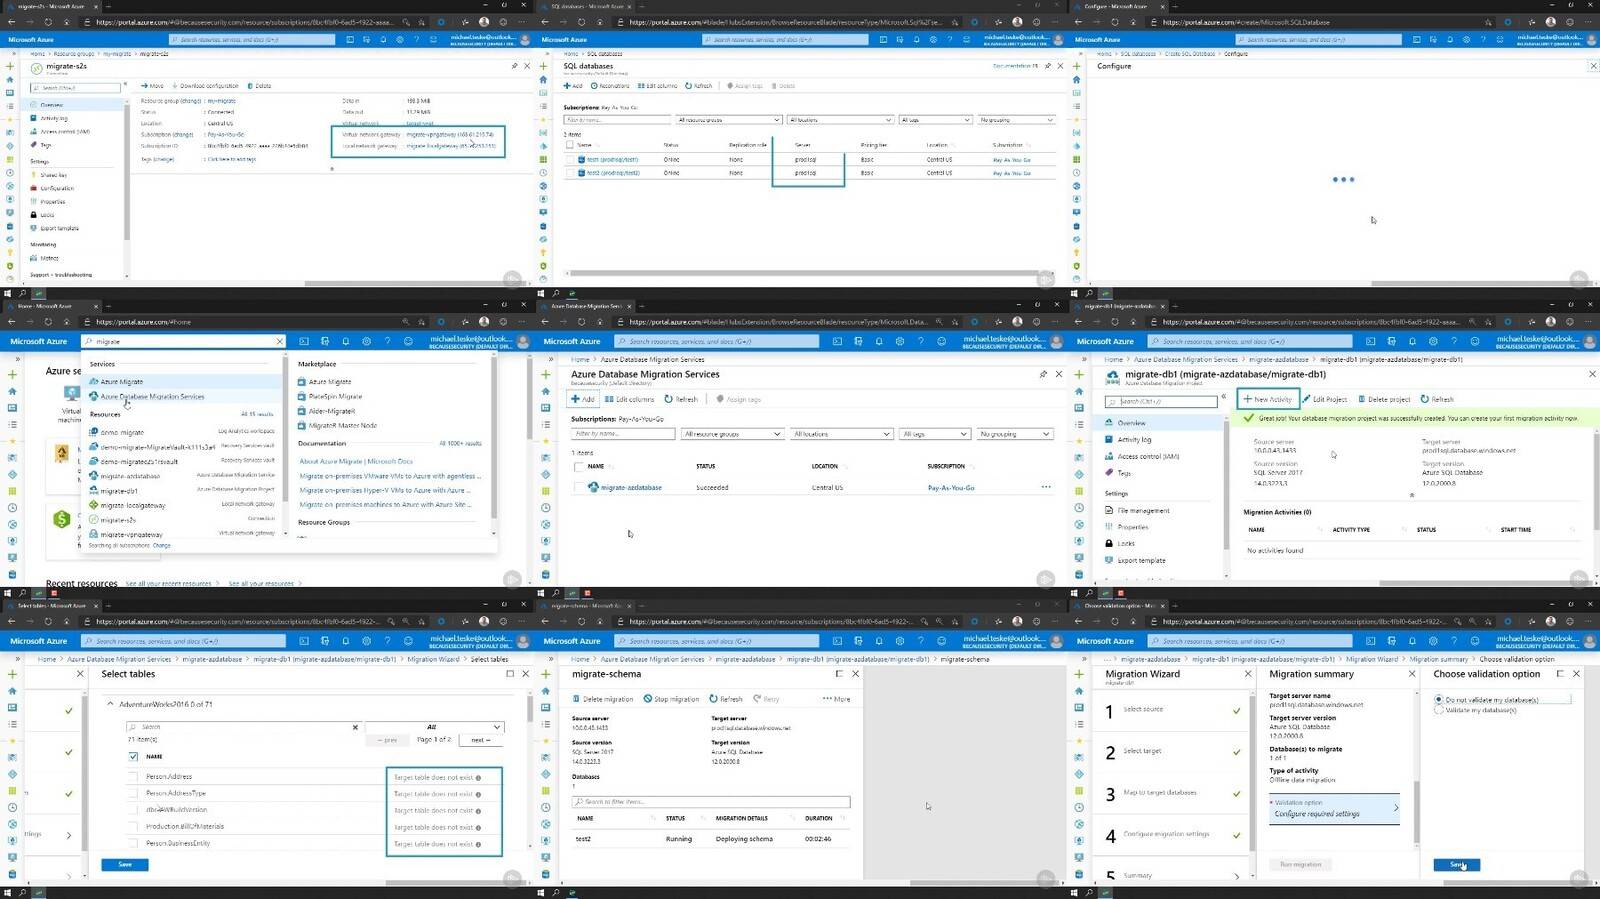1600x899 pixels.
Task: Click Stop migration in migrate-schema toolbar
Action: (672, 699)
